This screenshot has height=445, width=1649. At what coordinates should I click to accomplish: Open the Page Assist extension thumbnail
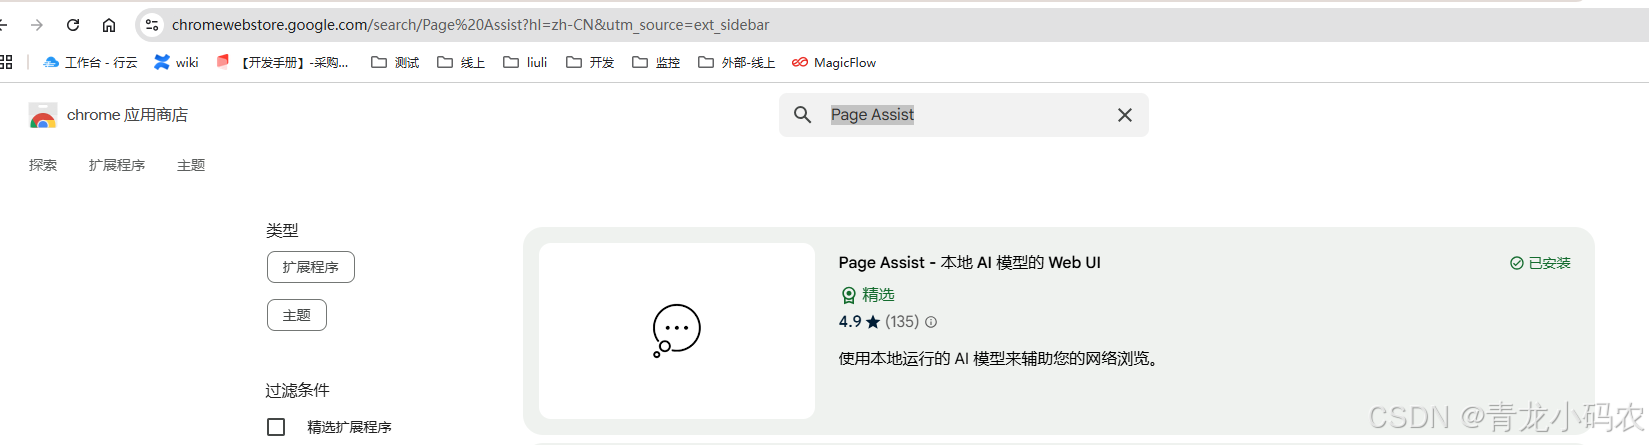[677, 331]
